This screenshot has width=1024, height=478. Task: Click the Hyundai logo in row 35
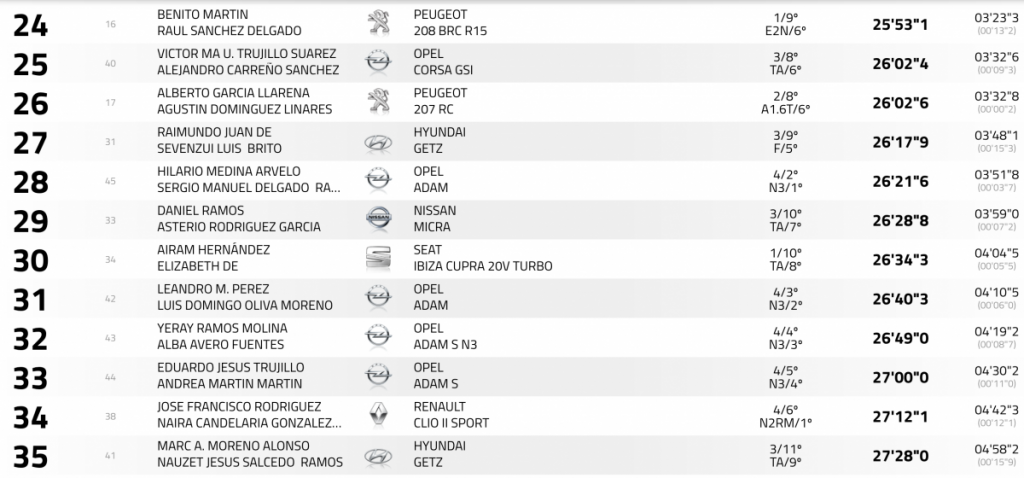(378, 454)
